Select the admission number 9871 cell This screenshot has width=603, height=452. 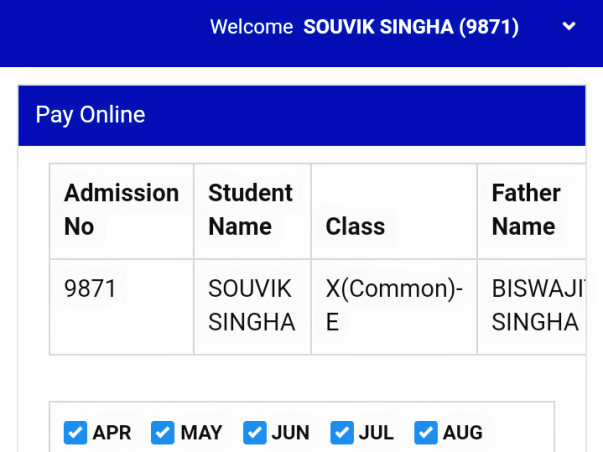[x=122, y=307]
